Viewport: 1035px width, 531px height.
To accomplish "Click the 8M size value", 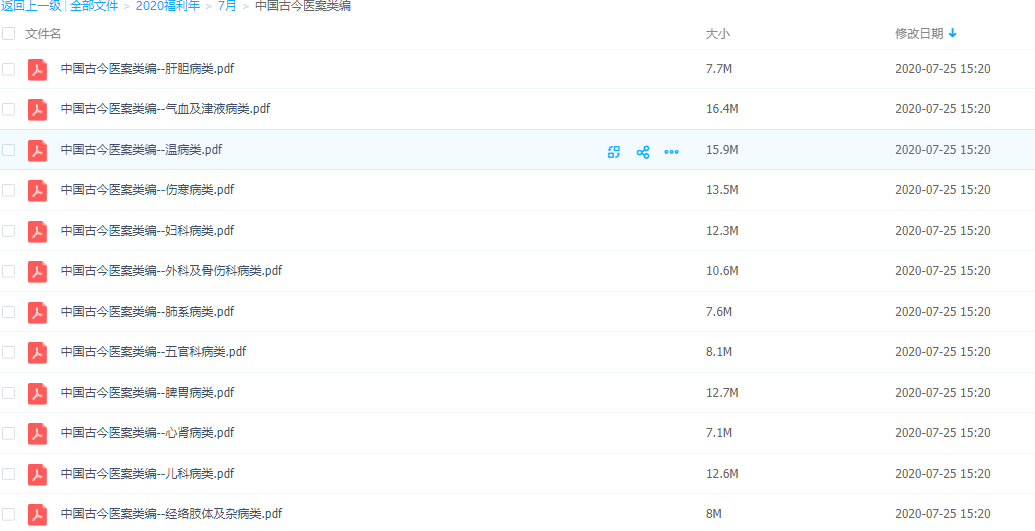I will pyautogui.click(x=715, y=514).
